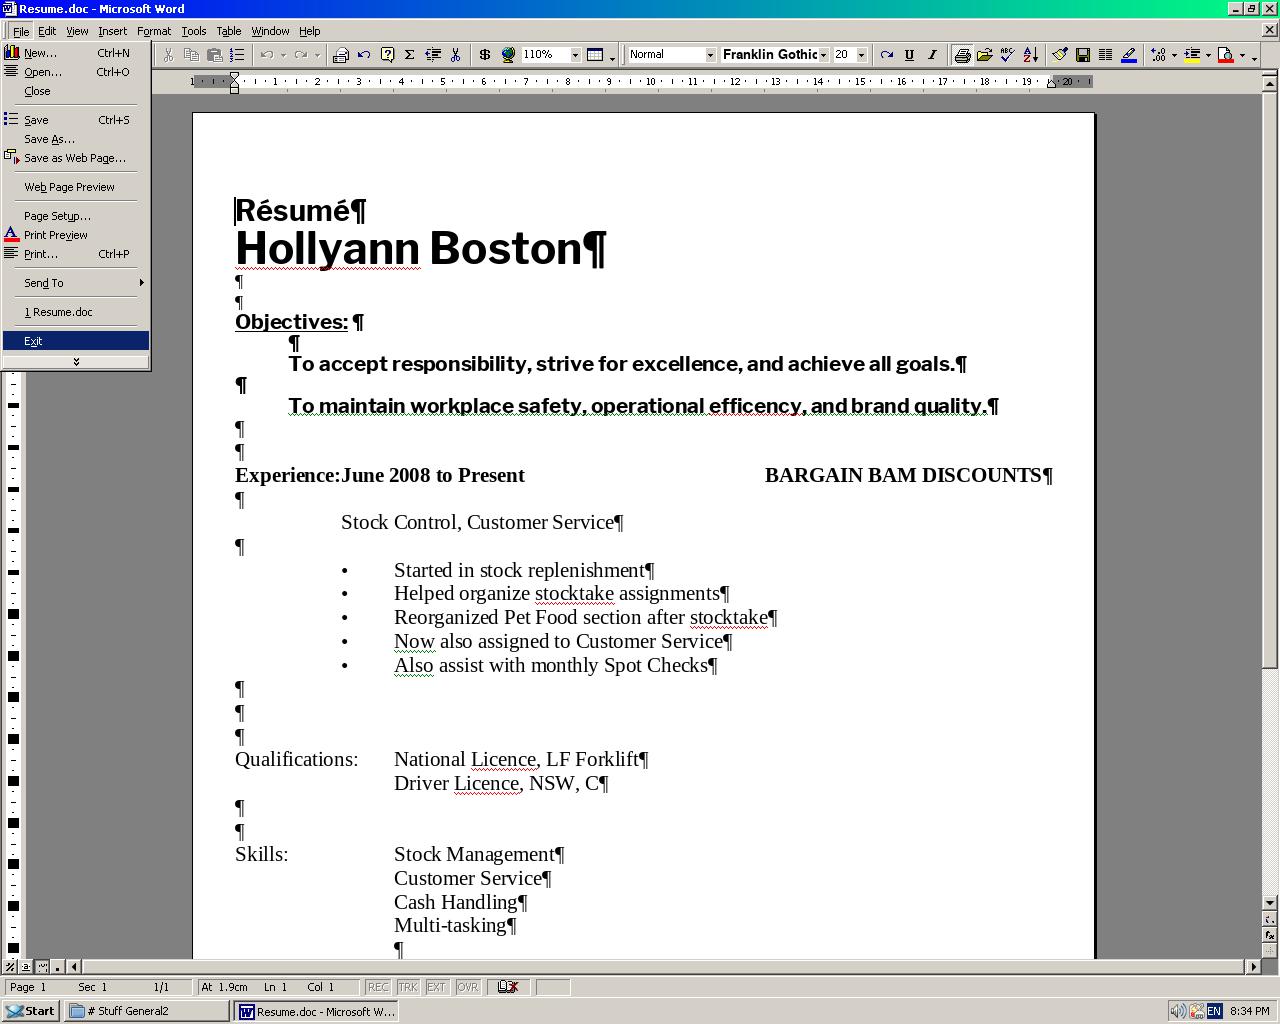Click the Sort A-Z descending icon
This screenshot has height=1024, width=1280.
[x=1031, y=55]
